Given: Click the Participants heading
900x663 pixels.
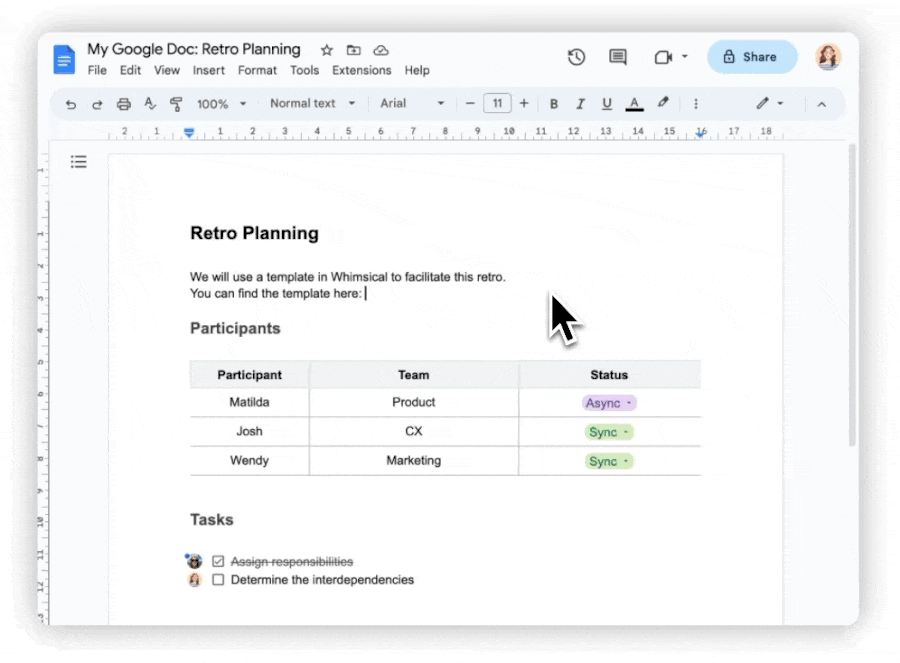Looking at the screenshot, I should (235, 328).
